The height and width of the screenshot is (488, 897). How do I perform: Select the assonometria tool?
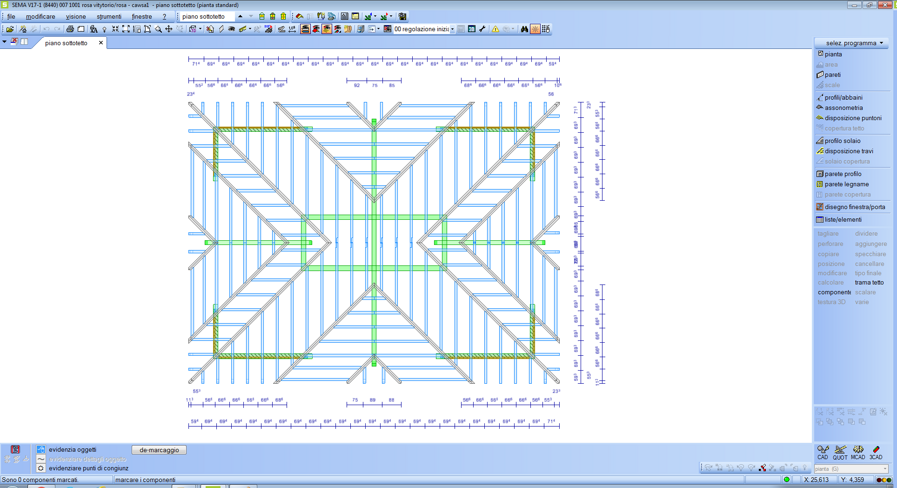[843, 108]
